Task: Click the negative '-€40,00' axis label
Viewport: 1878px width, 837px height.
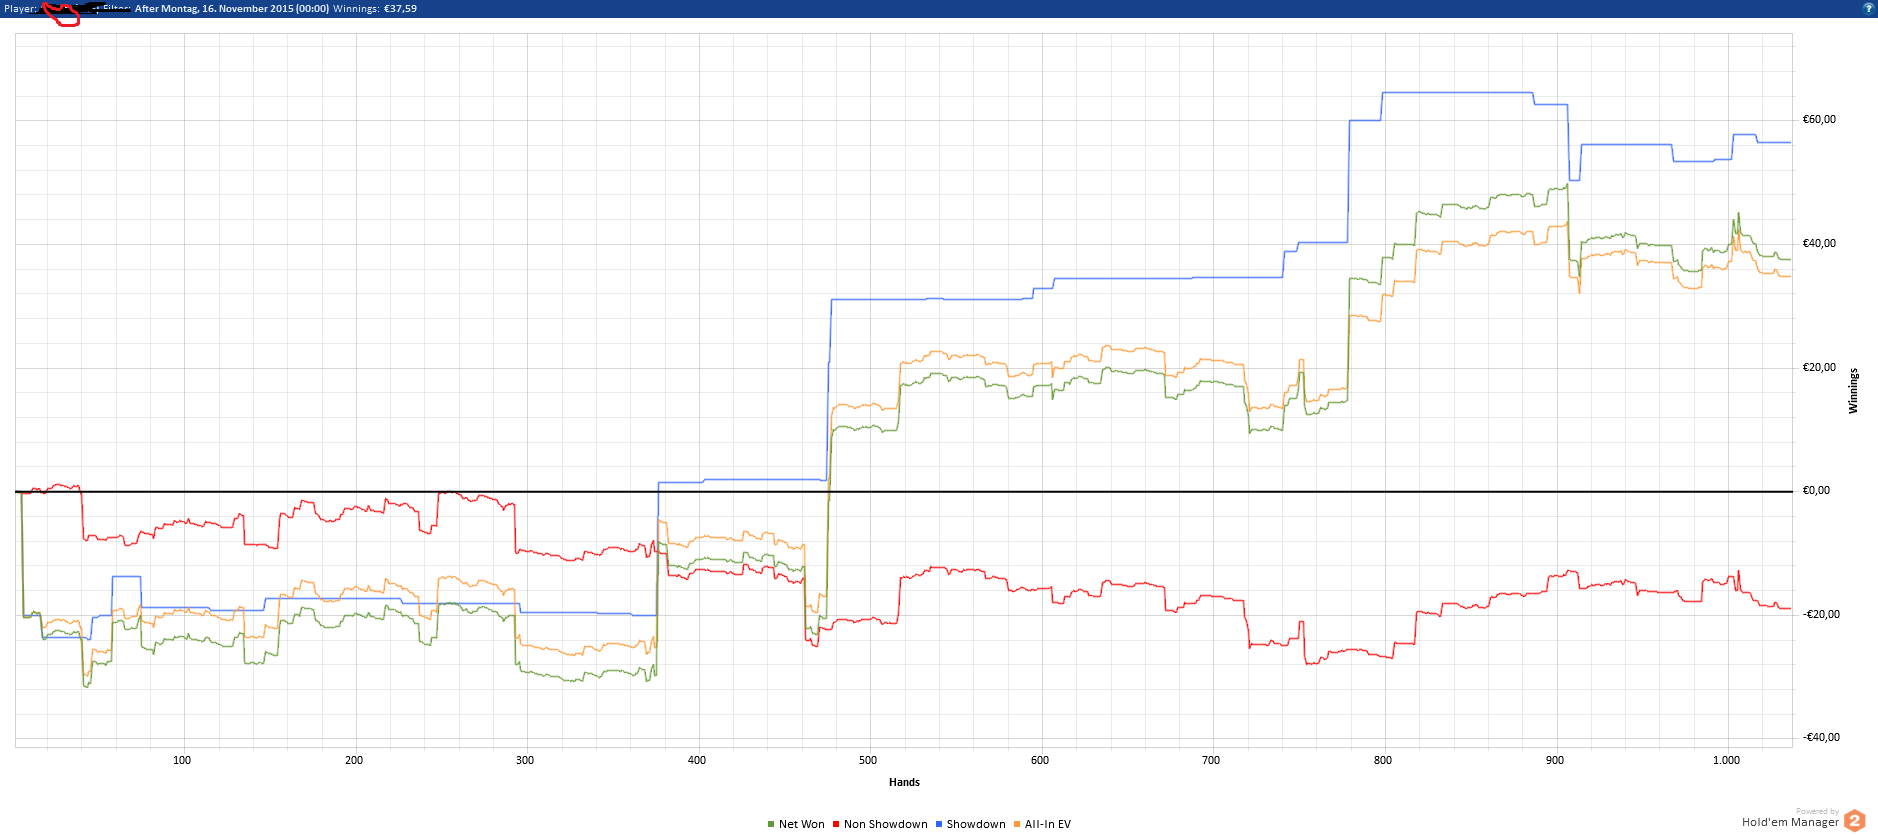Action: pos(1821,737)
